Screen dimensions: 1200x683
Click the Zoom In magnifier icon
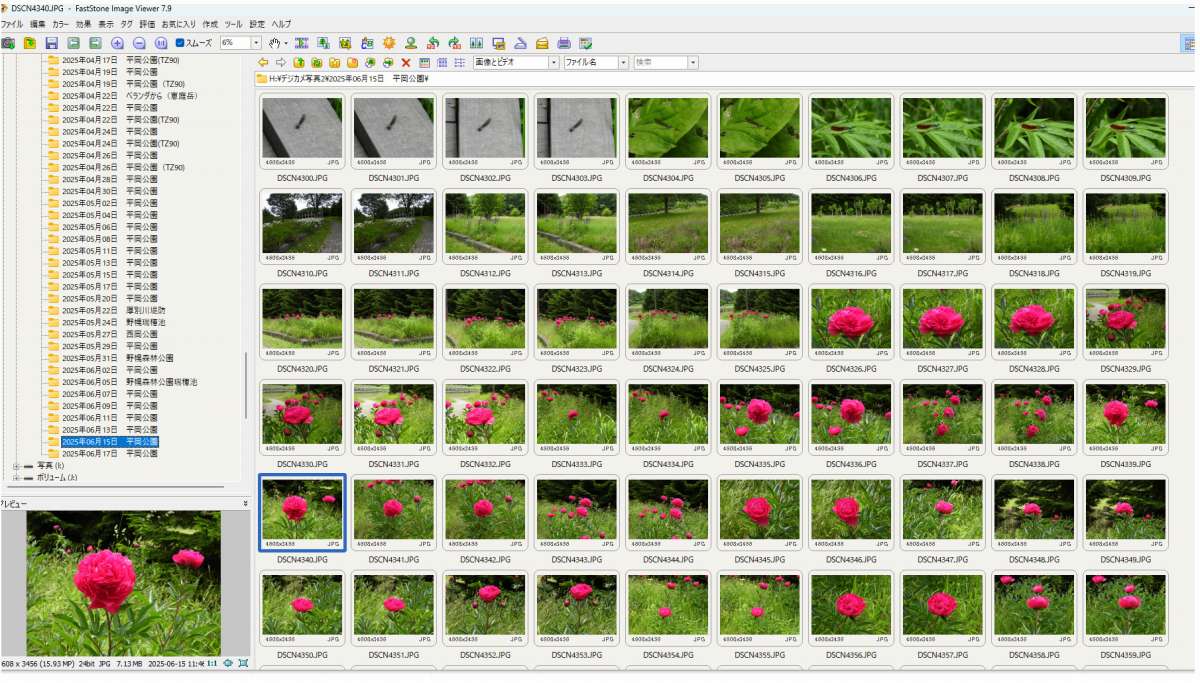(x=117, y=43)
